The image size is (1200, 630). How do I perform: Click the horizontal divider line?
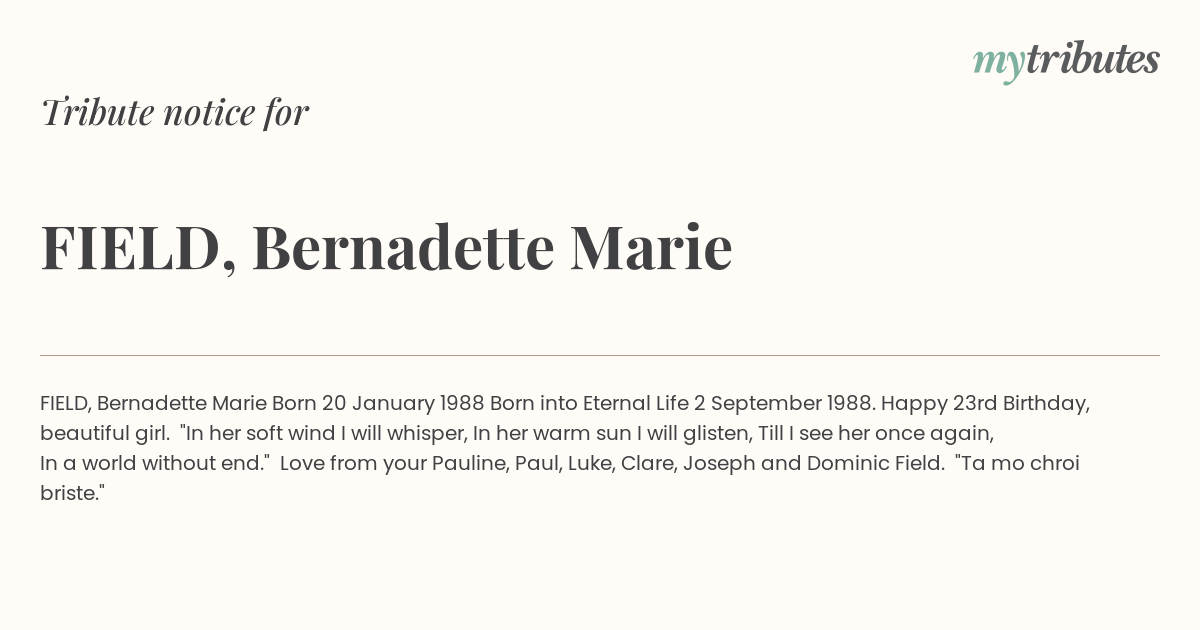pyautogui.click(x=600, y=355)
